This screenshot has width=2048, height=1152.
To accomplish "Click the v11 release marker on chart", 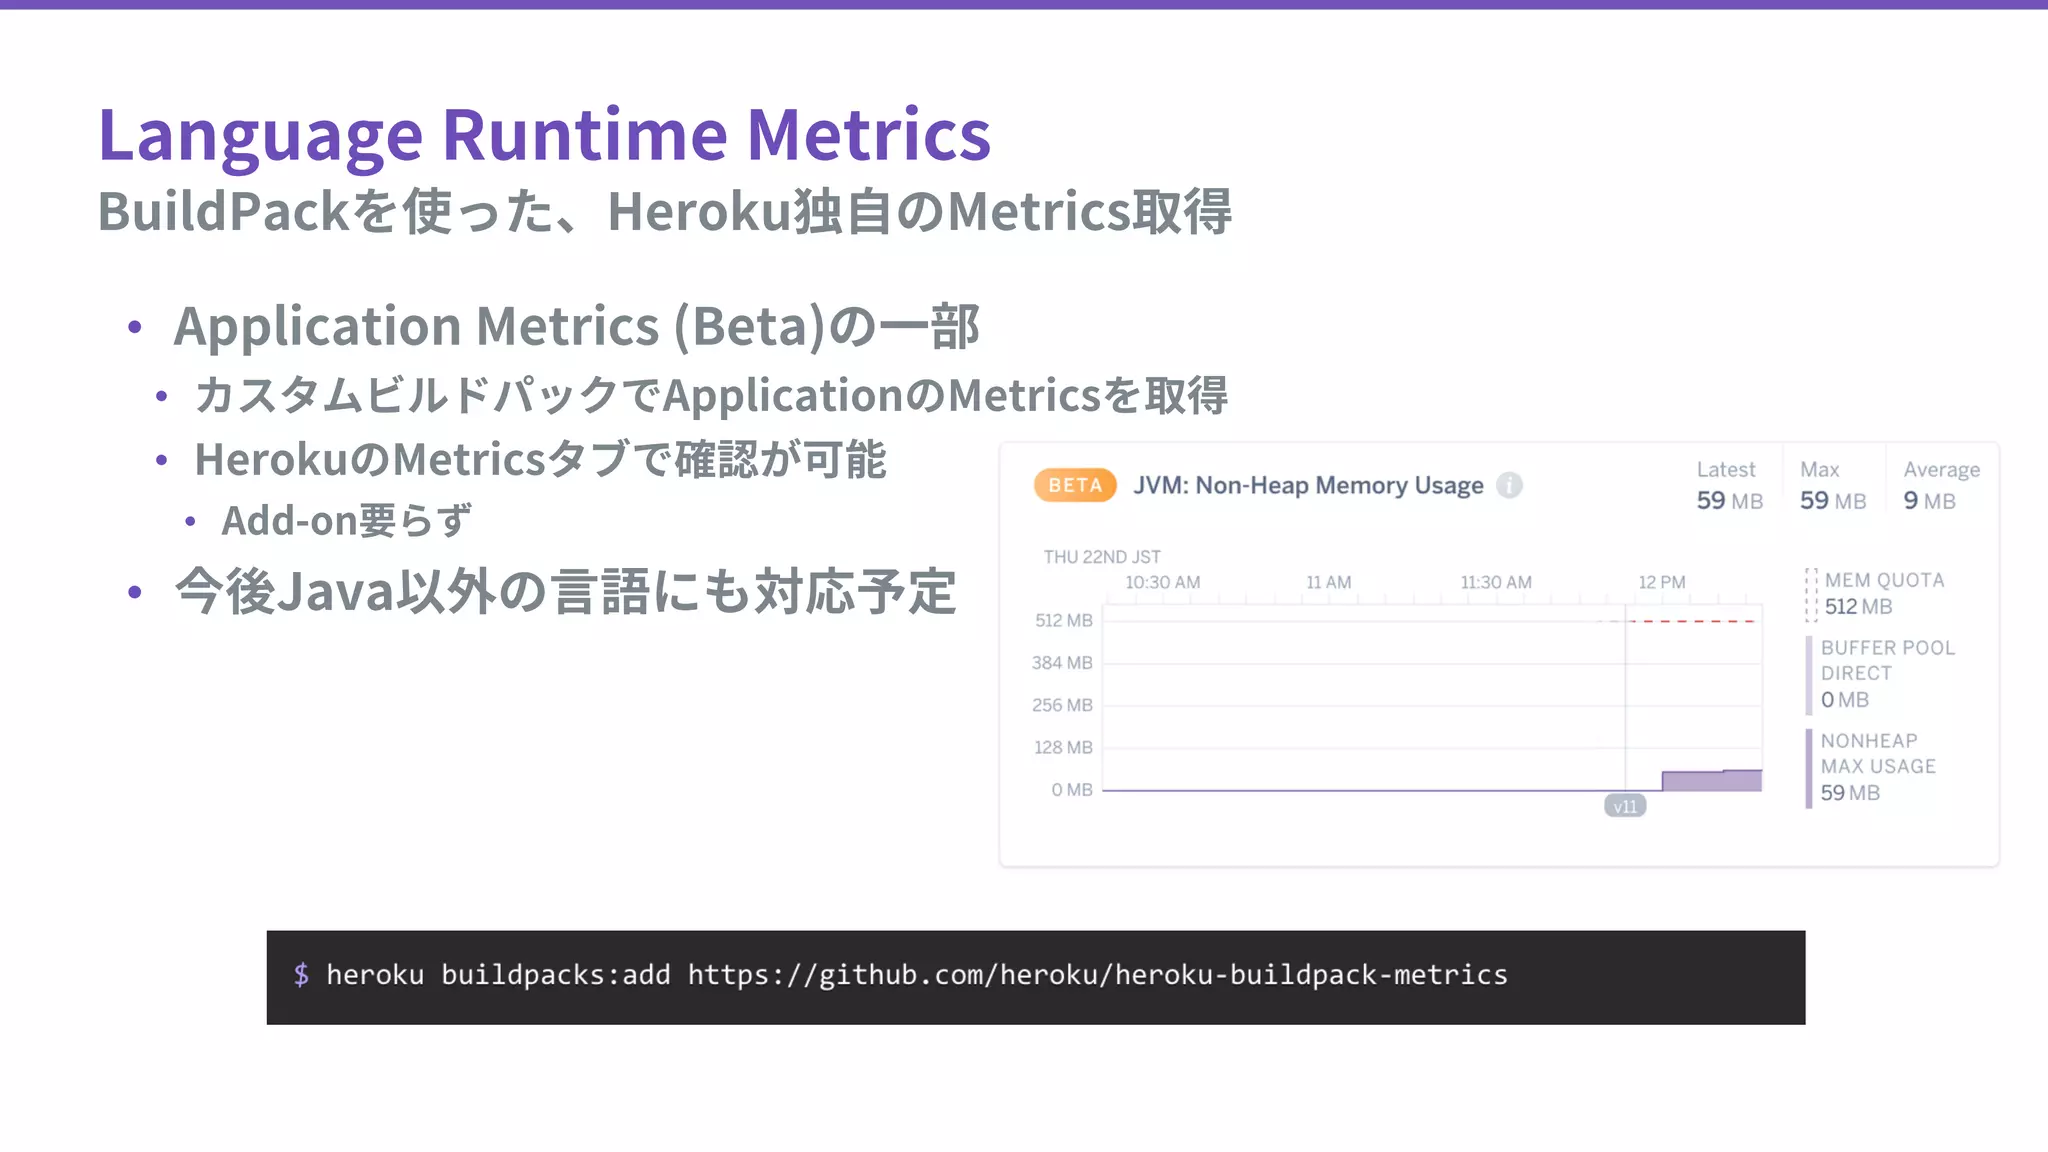I will [x=1625, y=806].
